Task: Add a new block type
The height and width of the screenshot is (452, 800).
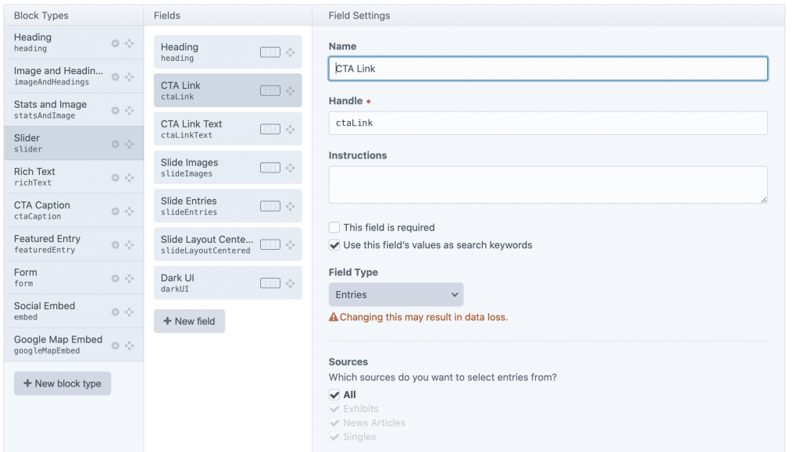Action: coord(62,383)
